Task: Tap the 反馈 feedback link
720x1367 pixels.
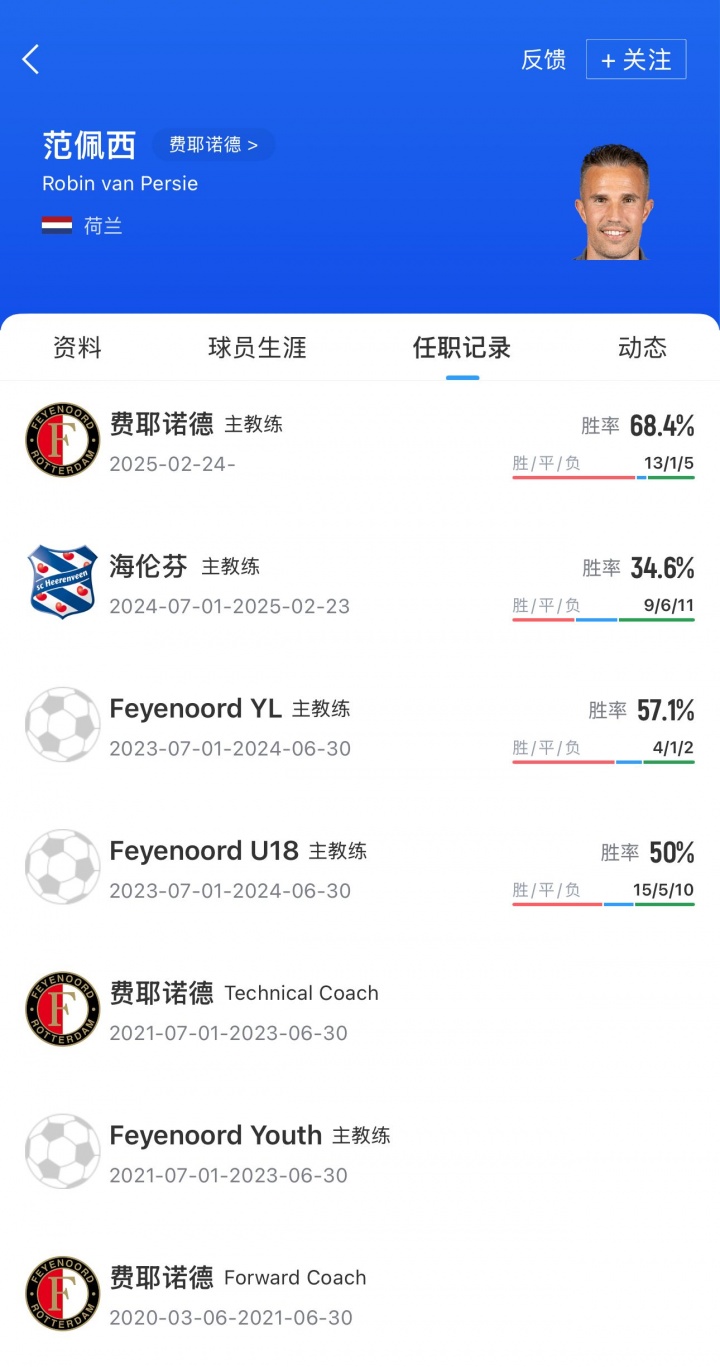Action: pos(543,60)
